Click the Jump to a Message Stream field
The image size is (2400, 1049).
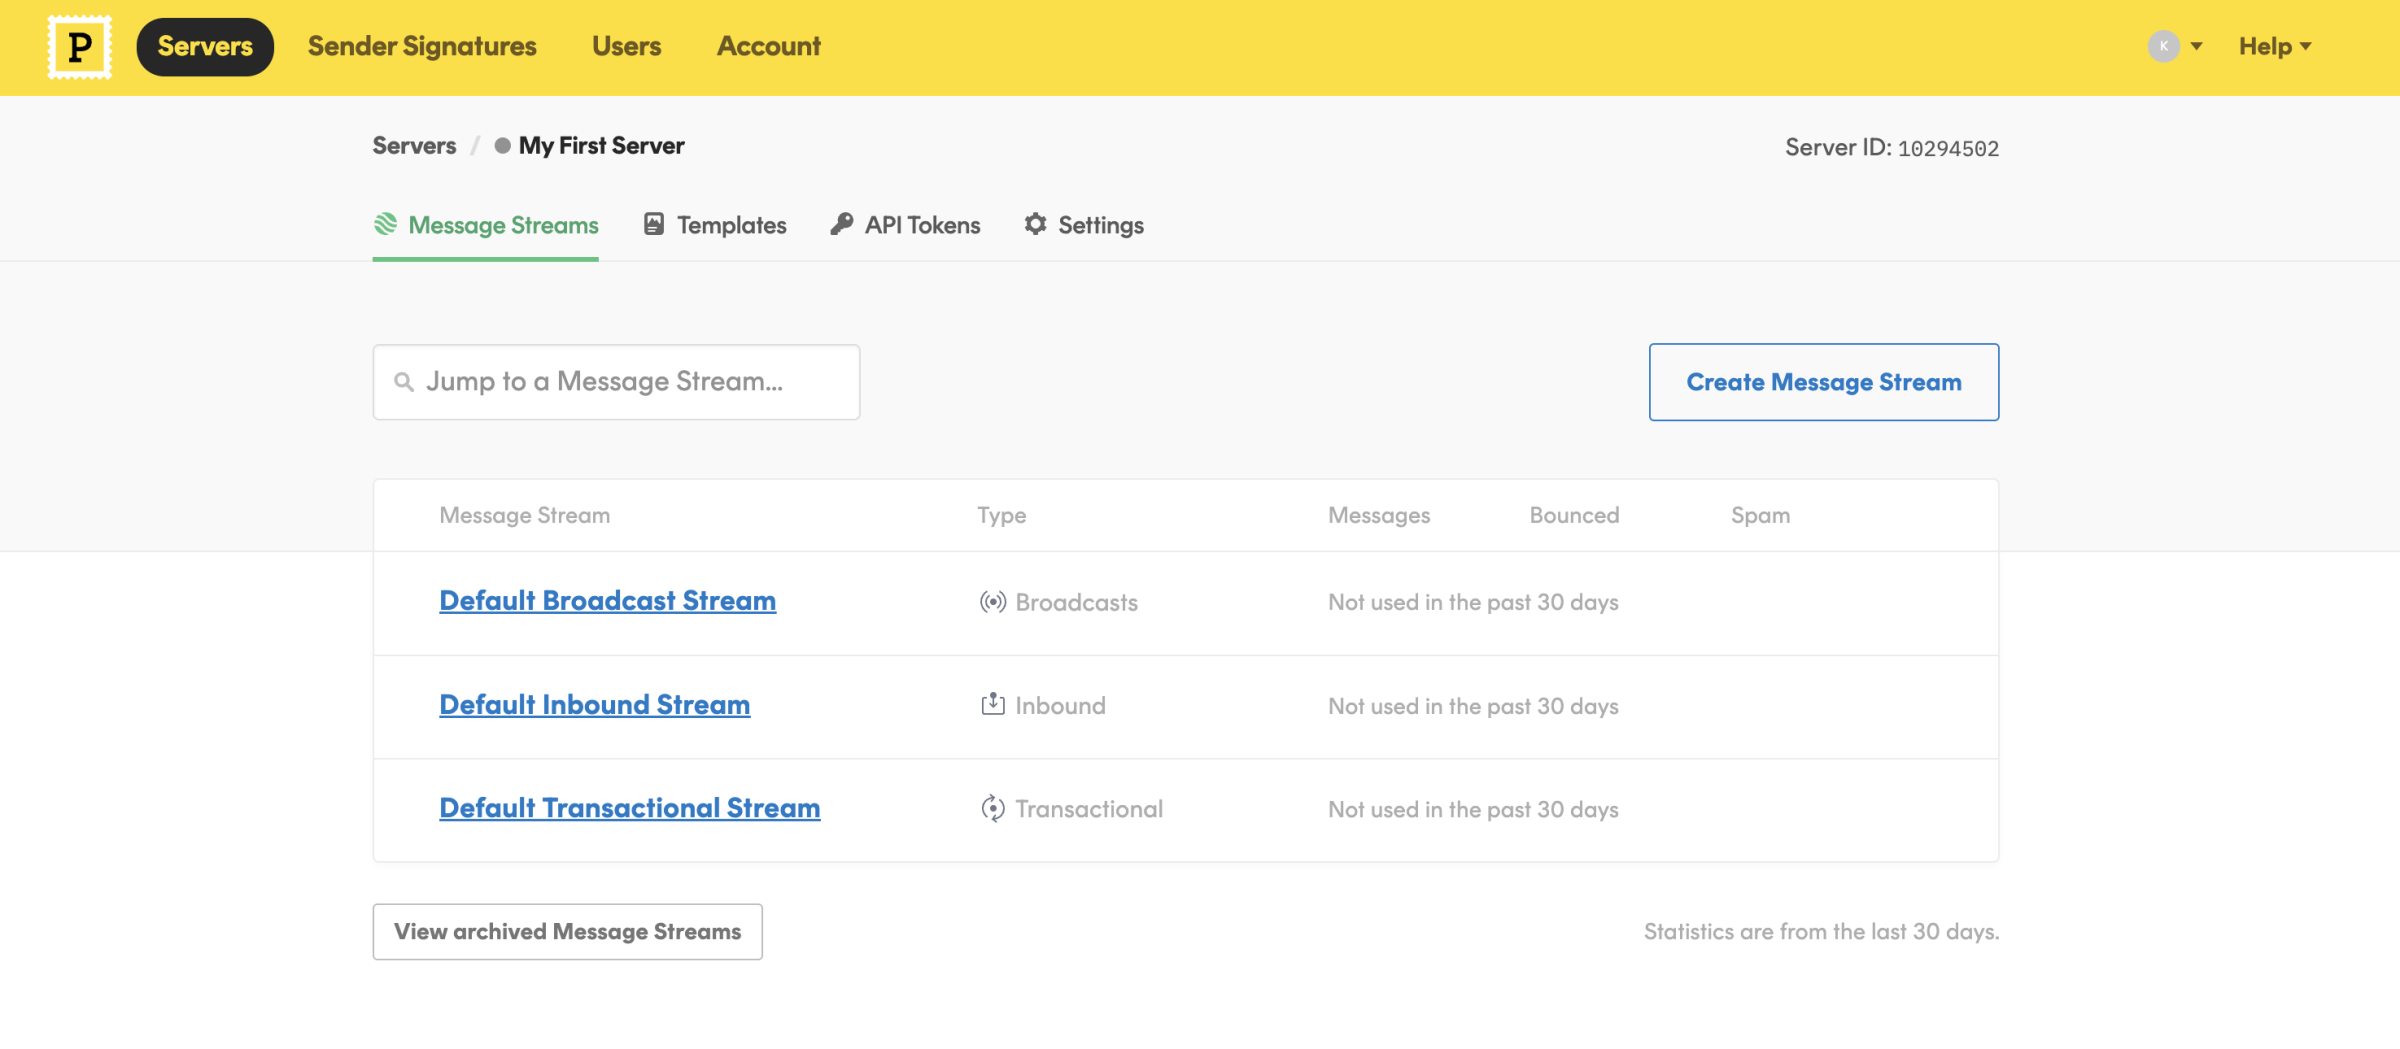[x=616, y=381]
